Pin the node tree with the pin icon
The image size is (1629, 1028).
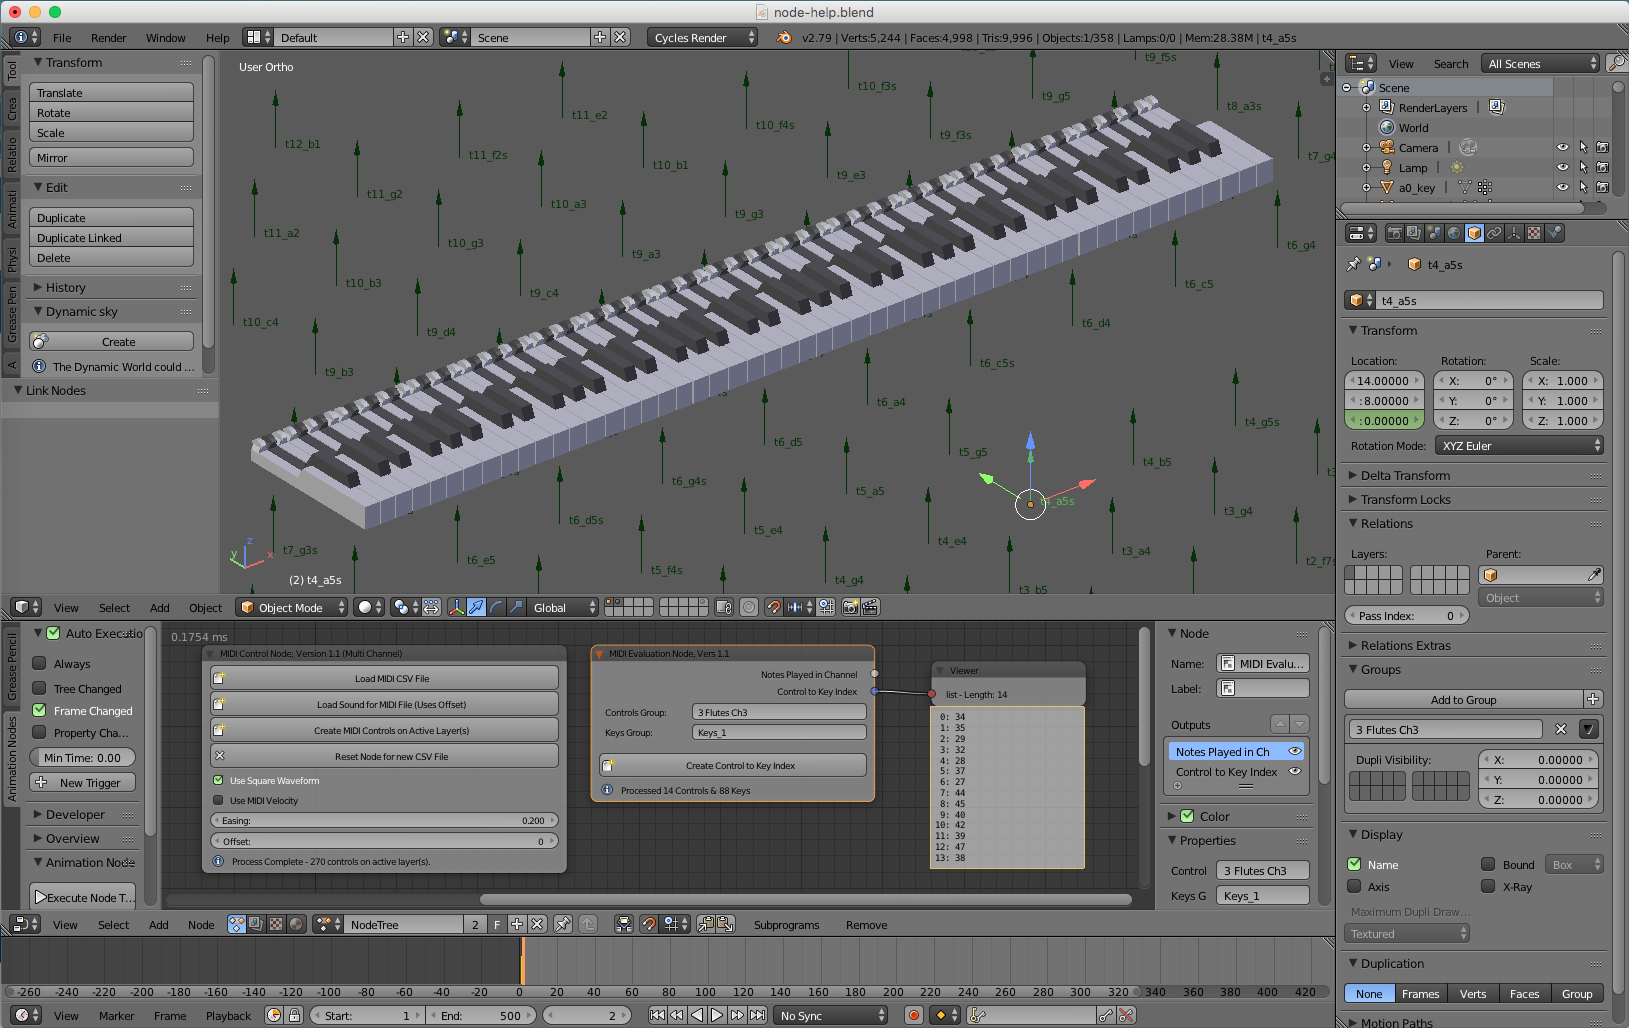[x=563, y=924]
